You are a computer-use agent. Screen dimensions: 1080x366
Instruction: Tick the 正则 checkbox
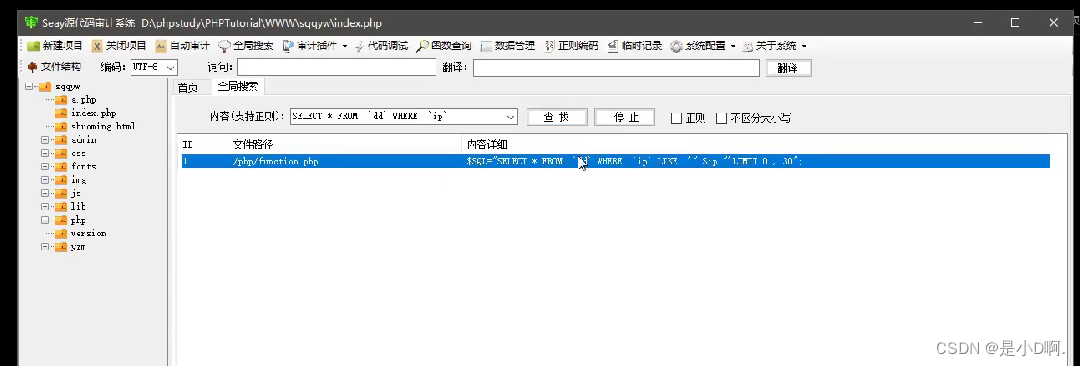click(676, 118)
